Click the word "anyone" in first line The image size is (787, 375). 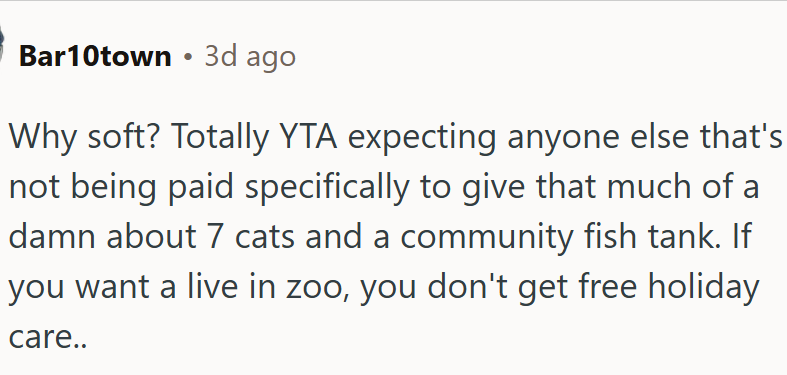click(563, 138)
